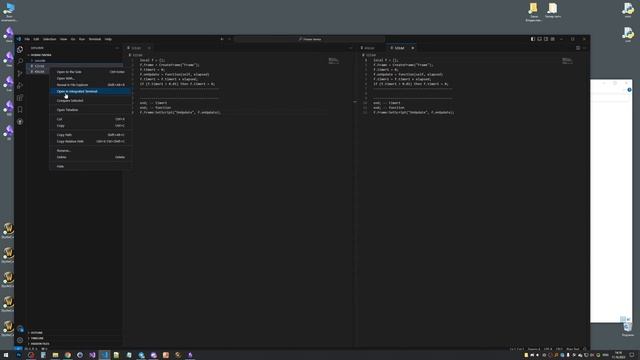
Task: Close the active tab in right editor group
Action: tap(413, 48)
